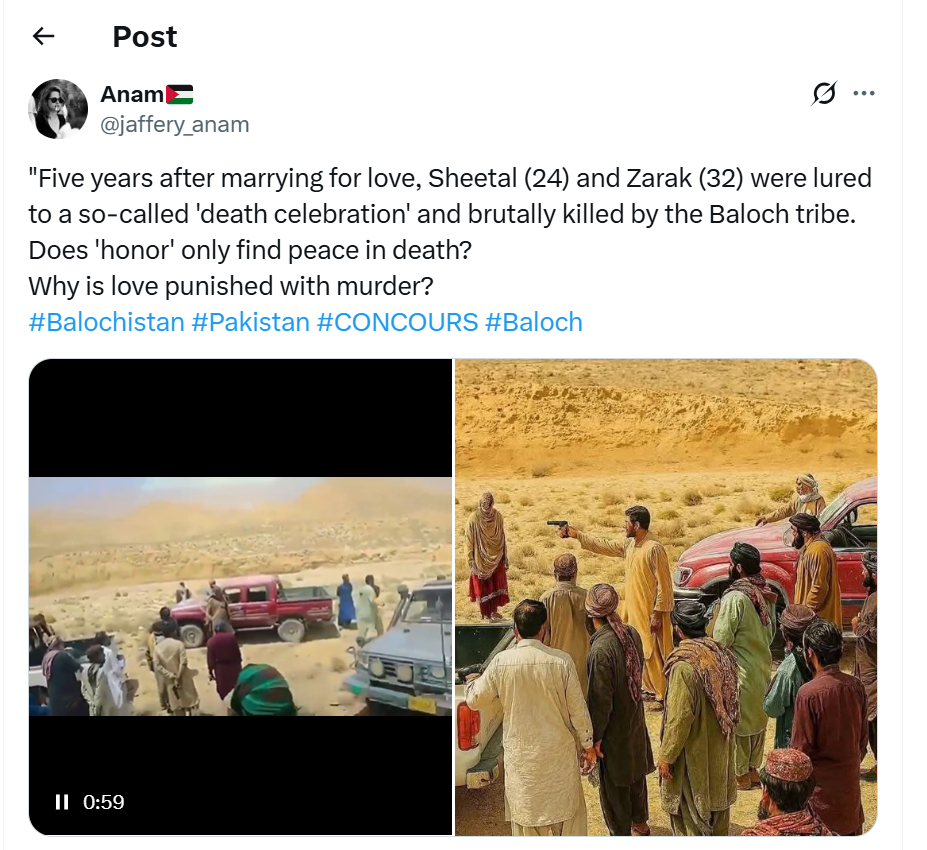The height and width of the screenshot is (850, 927).
Task: Open the desert illustration image on right
Action: (x=666, y=597)
